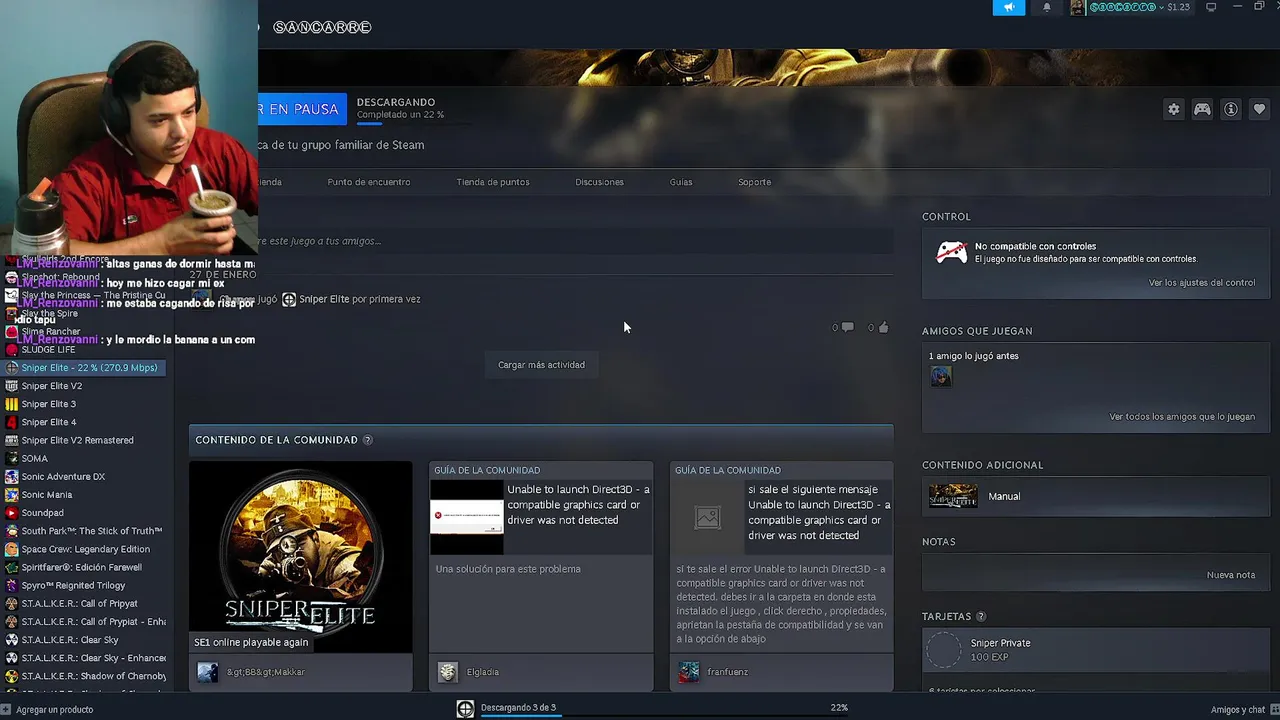Show game information icon

[x=1231, y=110]
